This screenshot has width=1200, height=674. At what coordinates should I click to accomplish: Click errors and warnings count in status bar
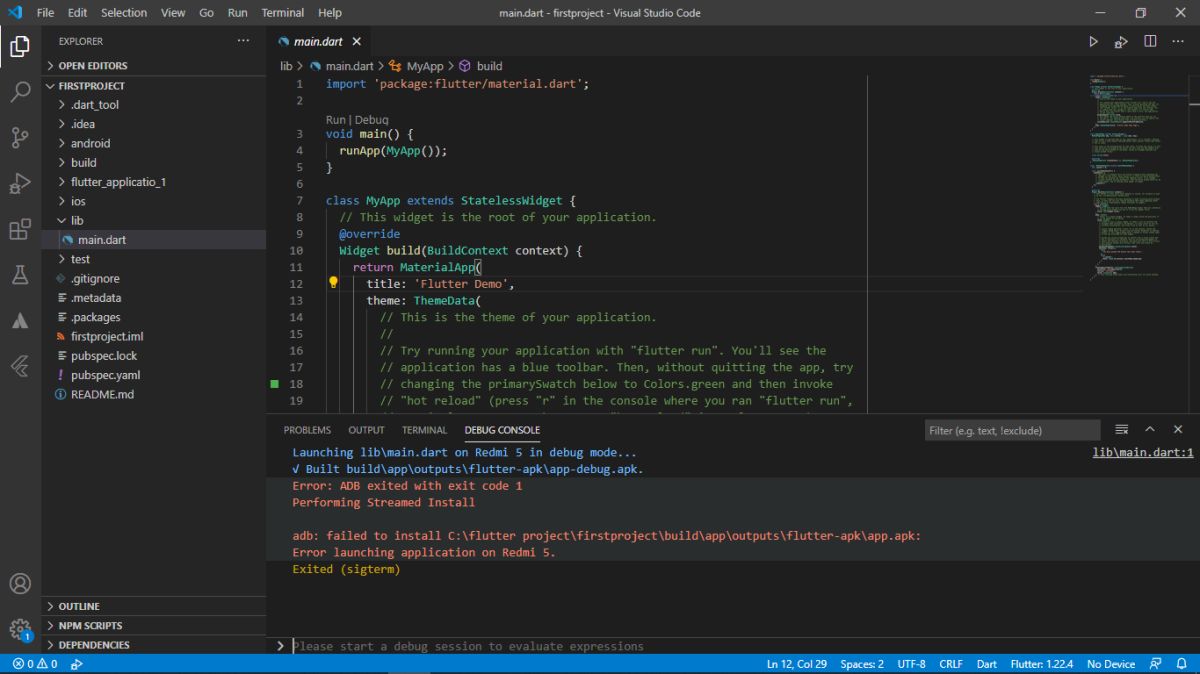coord(34,664)
